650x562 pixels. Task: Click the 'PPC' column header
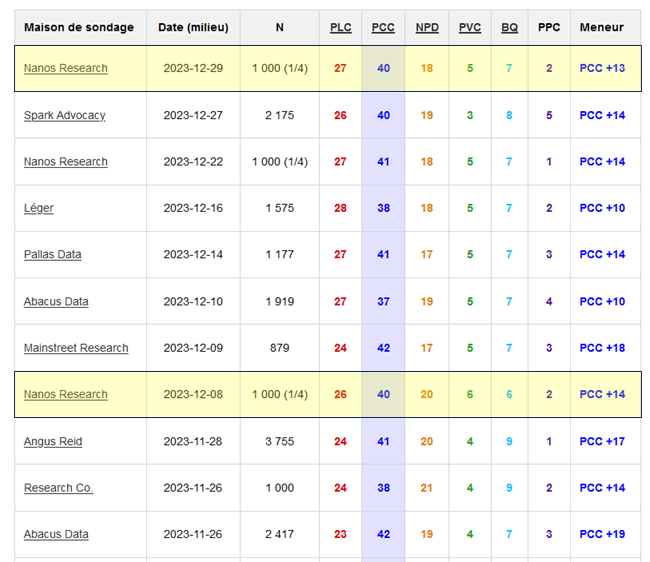549,27
